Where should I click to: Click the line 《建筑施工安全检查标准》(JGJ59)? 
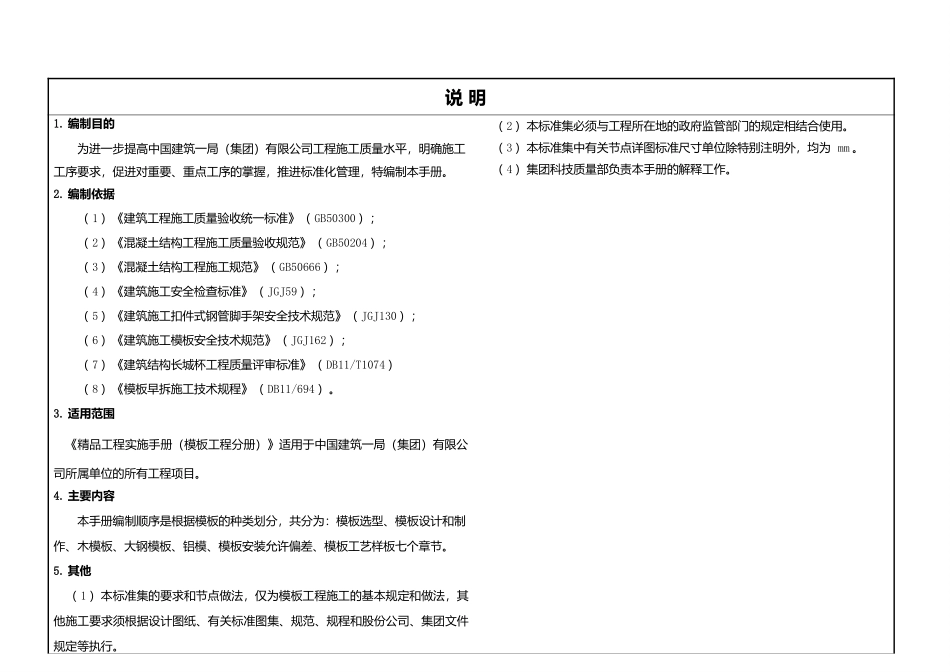[200, 291]
